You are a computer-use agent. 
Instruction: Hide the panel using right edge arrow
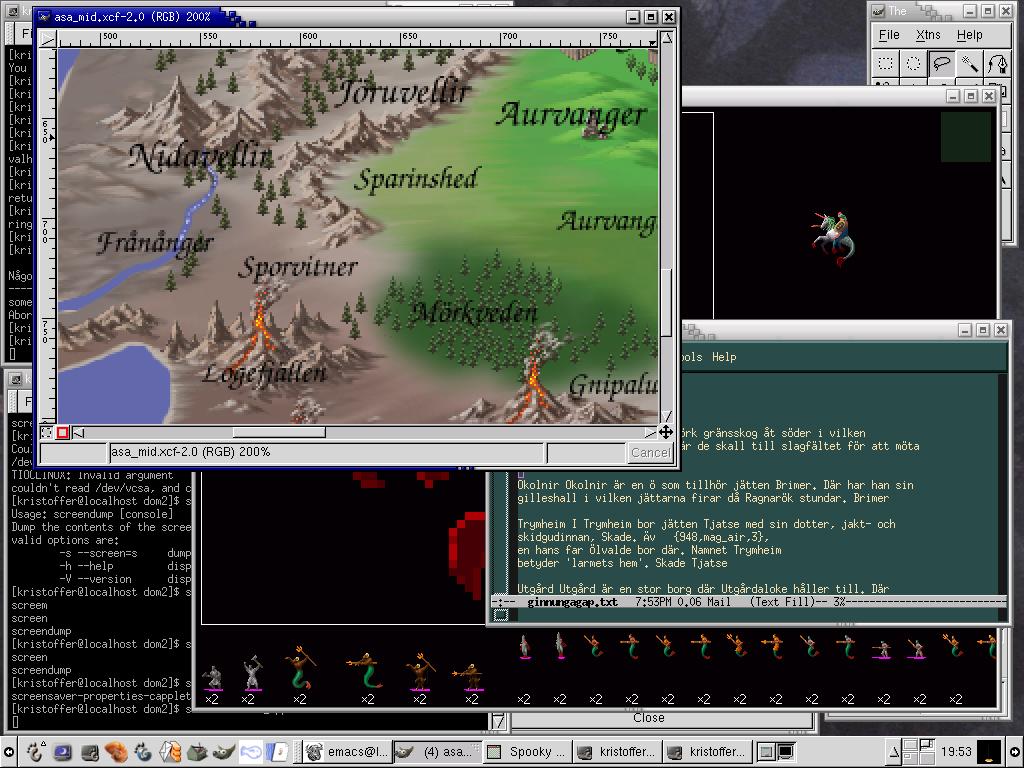click(x=1016, y=752)
